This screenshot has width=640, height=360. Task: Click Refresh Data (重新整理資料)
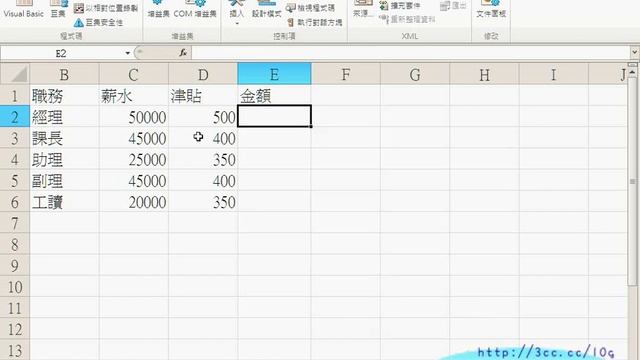click(407, 19)
